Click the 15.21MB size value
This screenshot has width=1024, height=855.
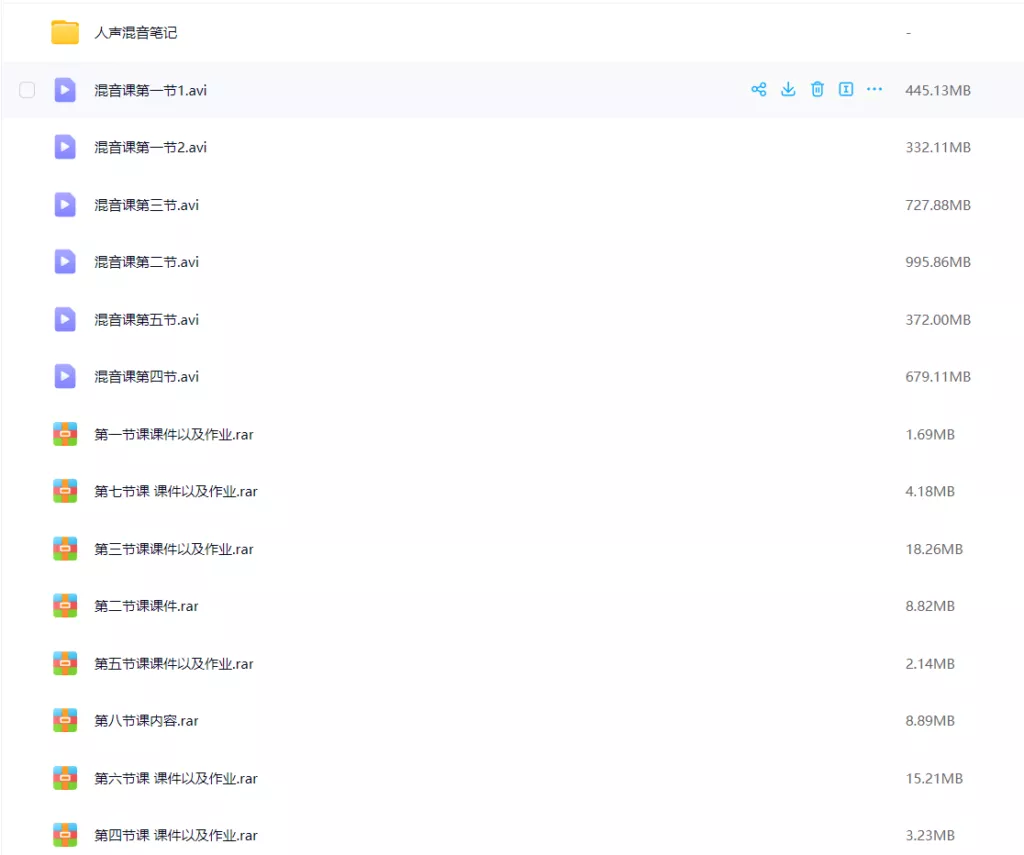point(934,778)
